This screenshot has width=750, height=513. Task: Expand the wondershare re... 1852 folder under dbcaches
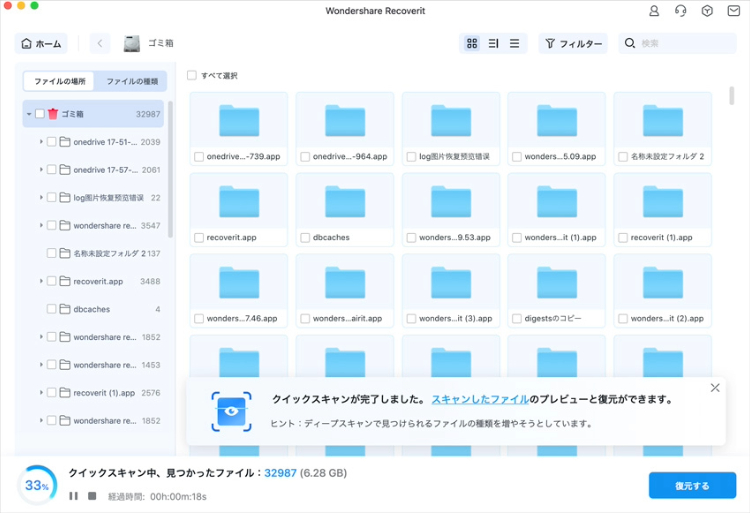coord(41,337)
